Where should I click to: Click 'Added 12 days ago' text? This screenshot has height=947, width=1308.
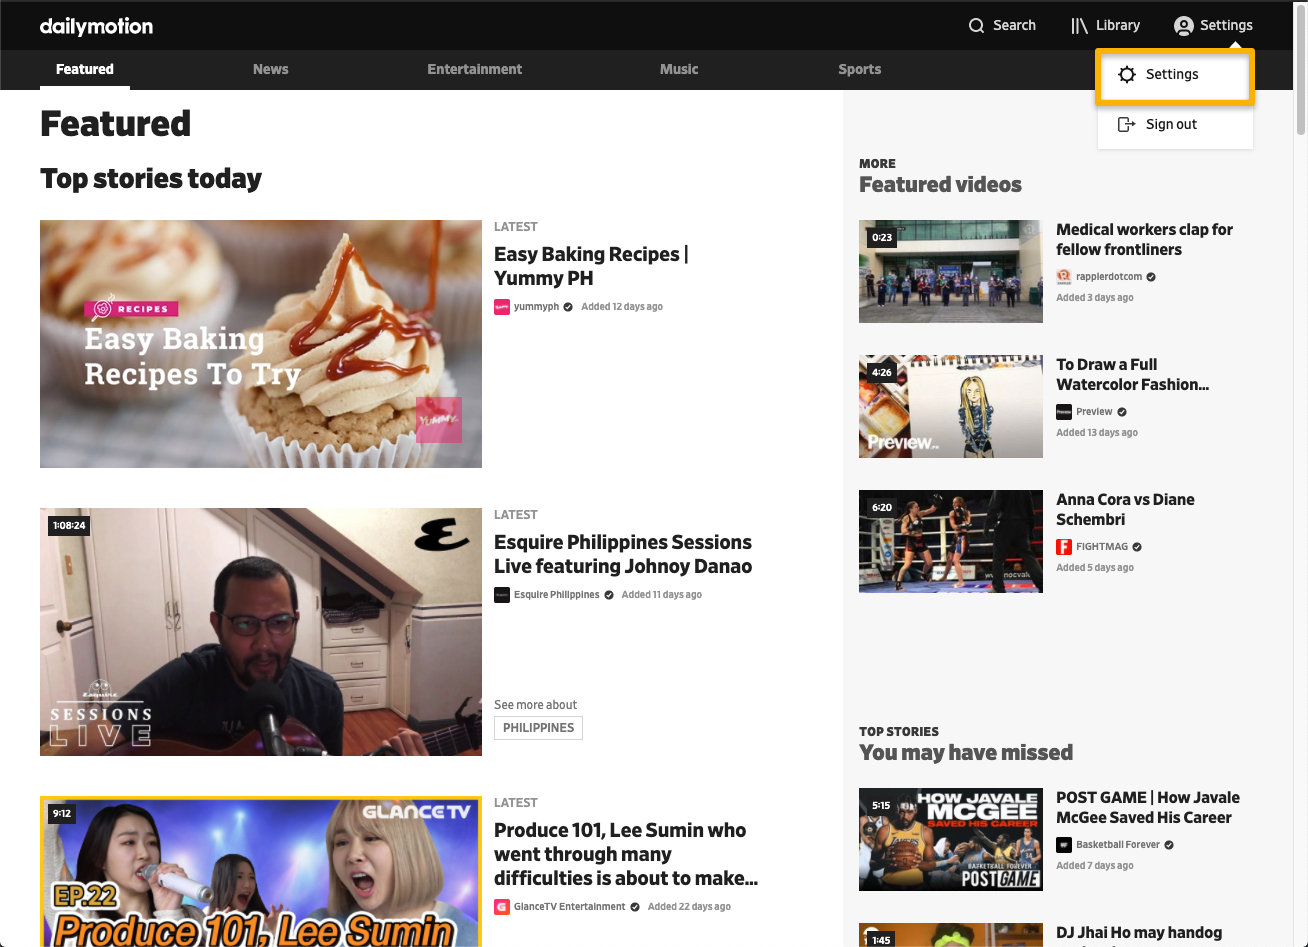click(x=622, y=307)
